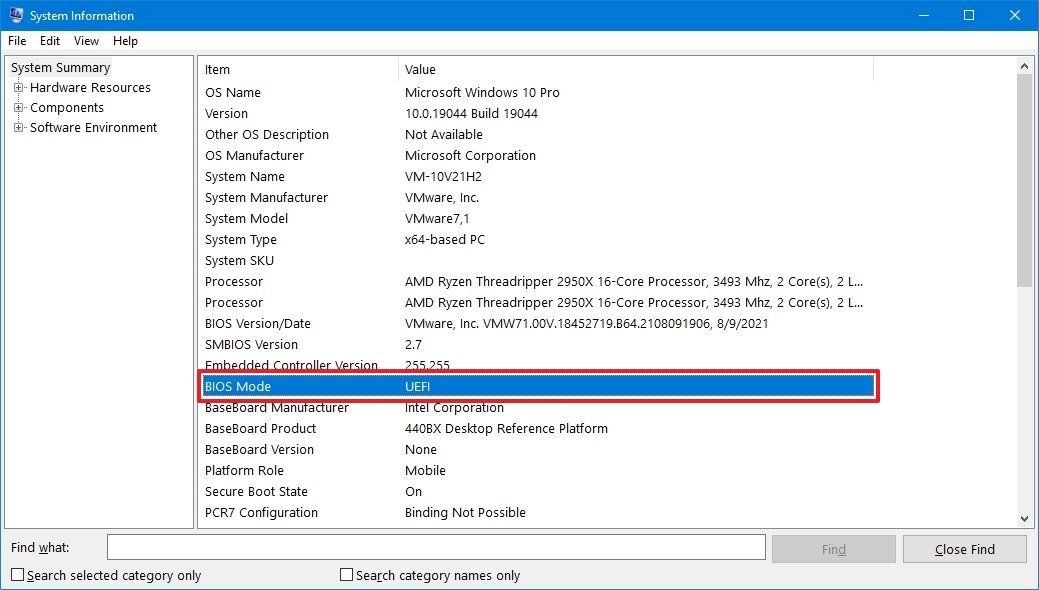The width and height of the screenshot is (1039, 590).
Task: Expand the Components tree node
Action: click(x=17, y=107)
